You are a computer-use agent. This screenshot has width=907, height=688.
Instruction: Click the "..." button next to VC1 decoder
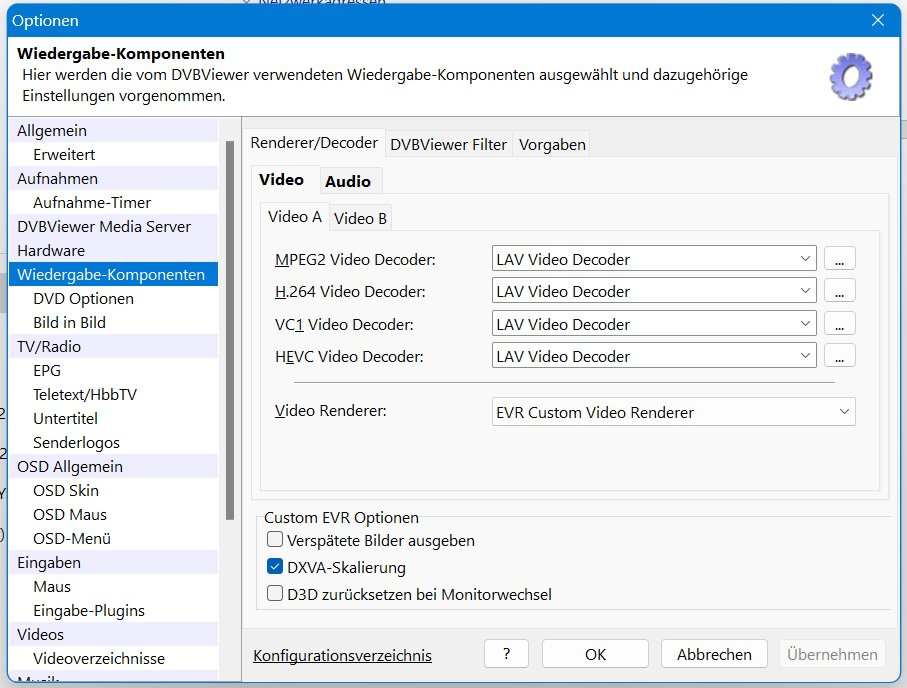839,324
